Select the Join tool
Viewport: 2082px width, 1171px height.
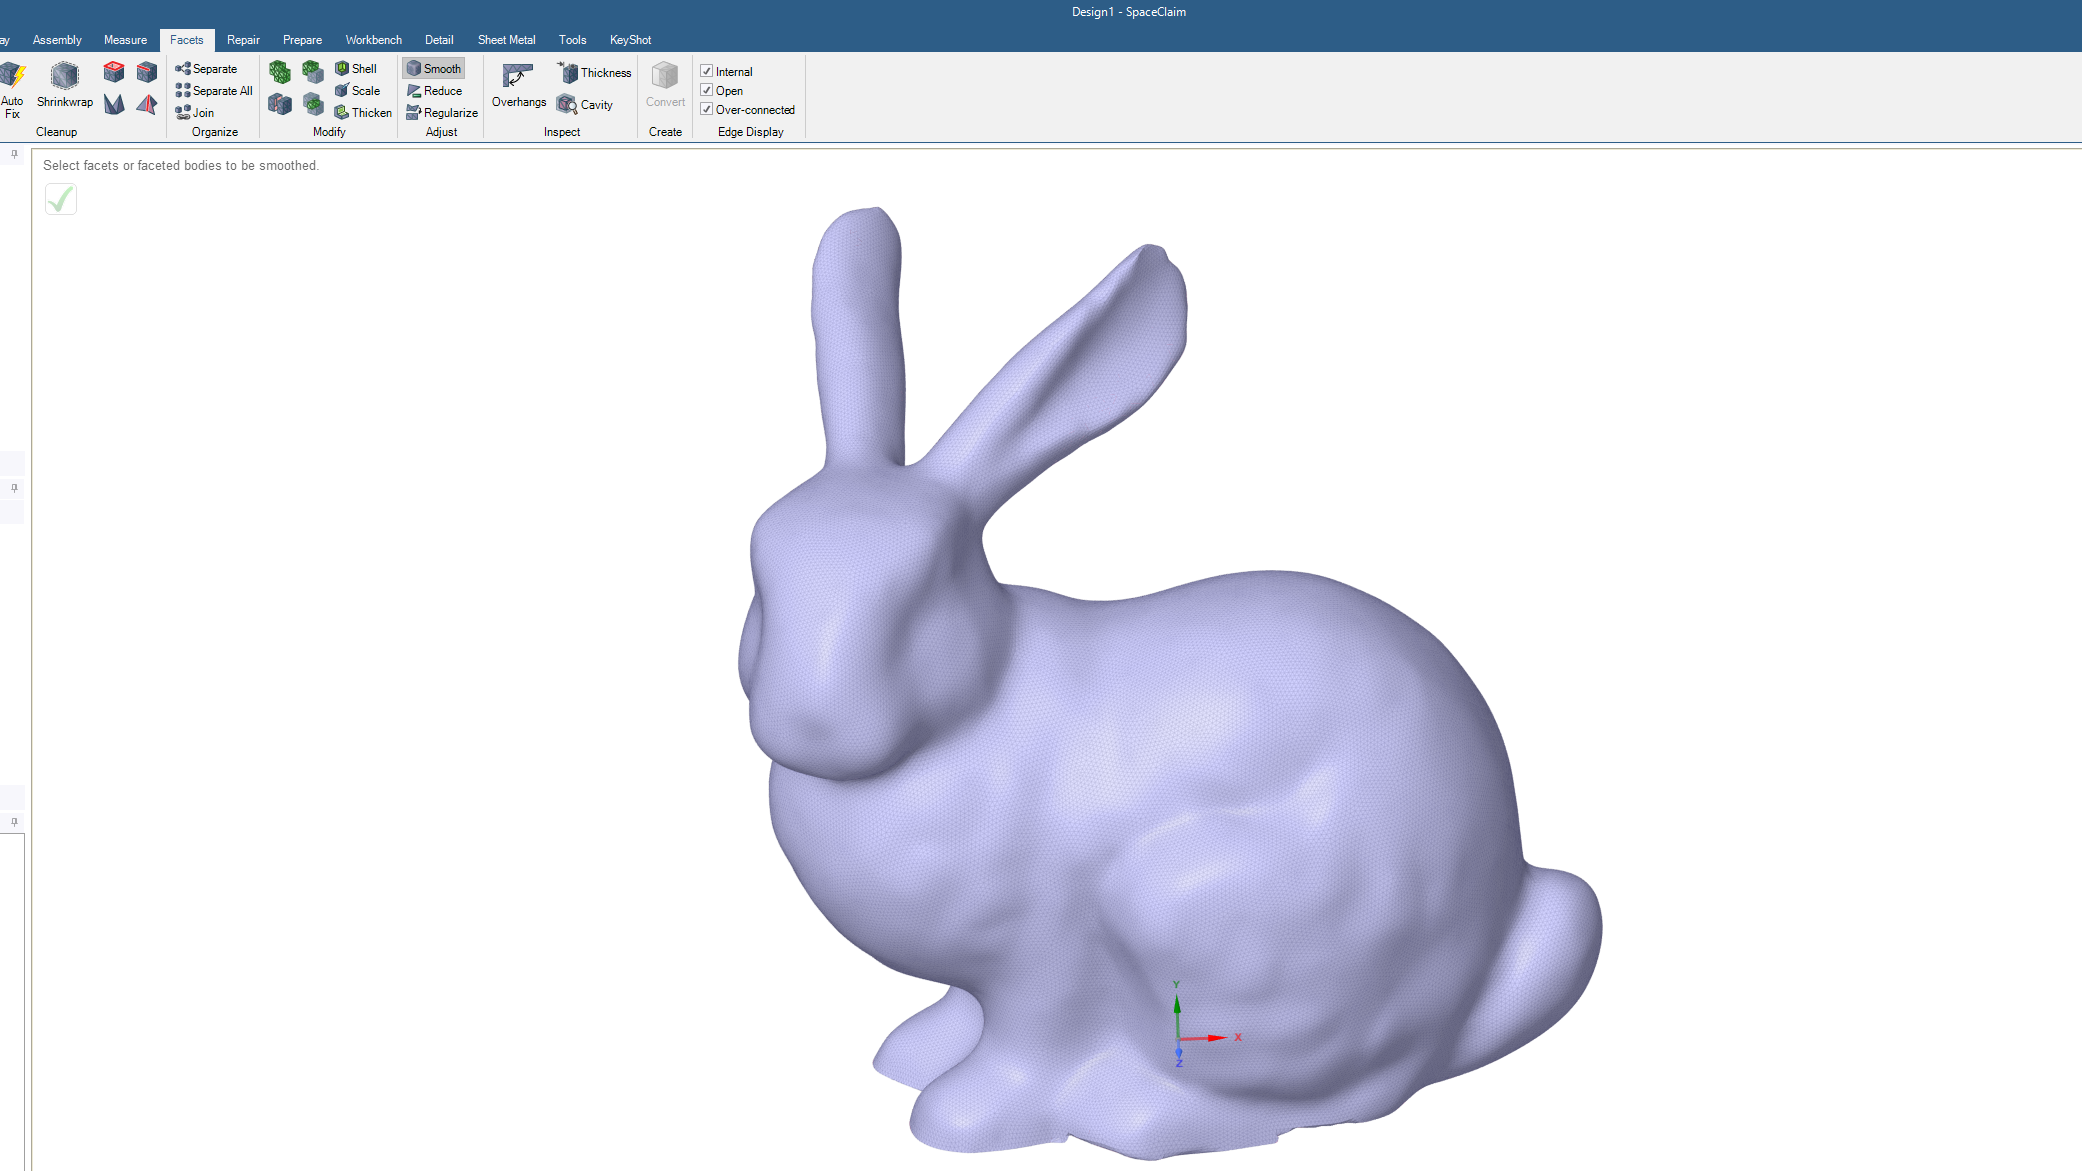(195, 113)
